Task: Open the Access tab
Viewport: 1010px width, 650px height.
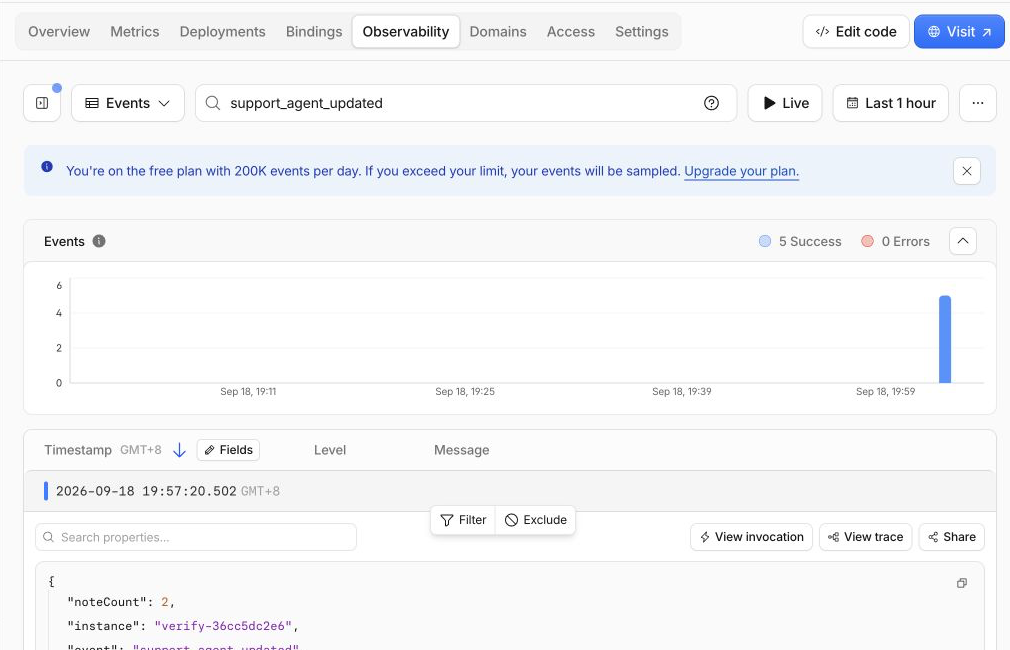Action: pos(571,32)
